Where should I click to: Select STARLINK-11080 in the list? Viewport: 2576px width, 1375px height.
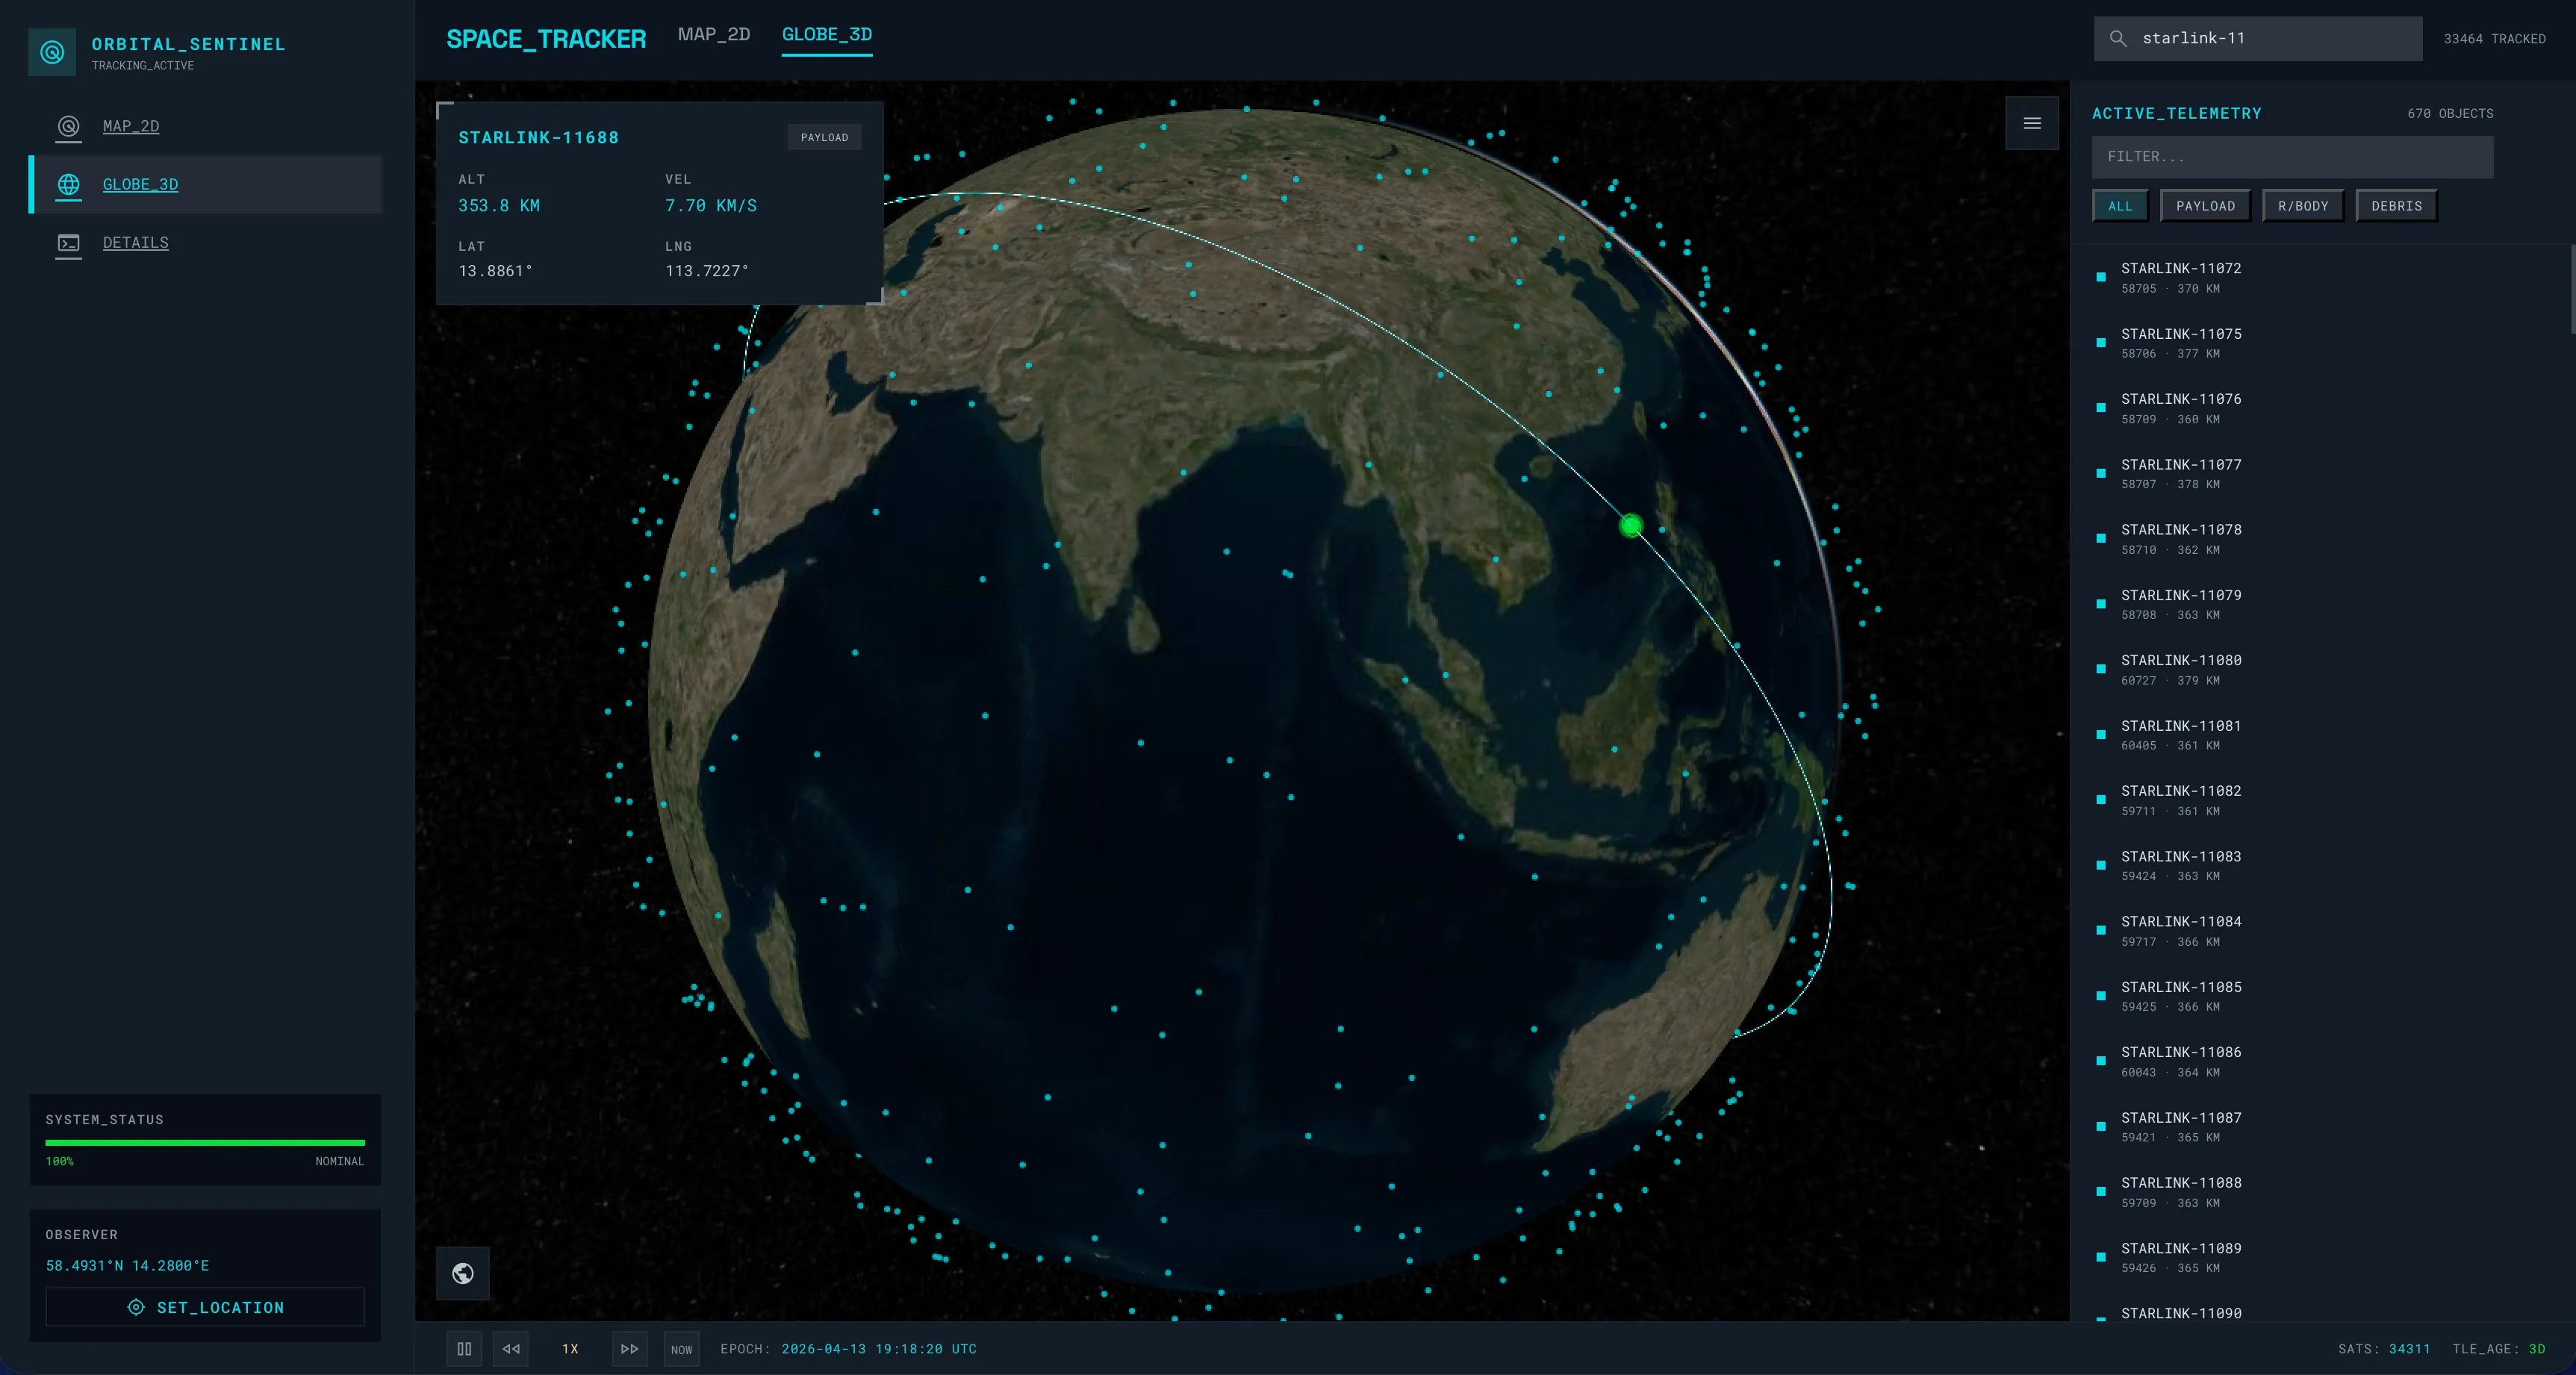pos(2320,669)
